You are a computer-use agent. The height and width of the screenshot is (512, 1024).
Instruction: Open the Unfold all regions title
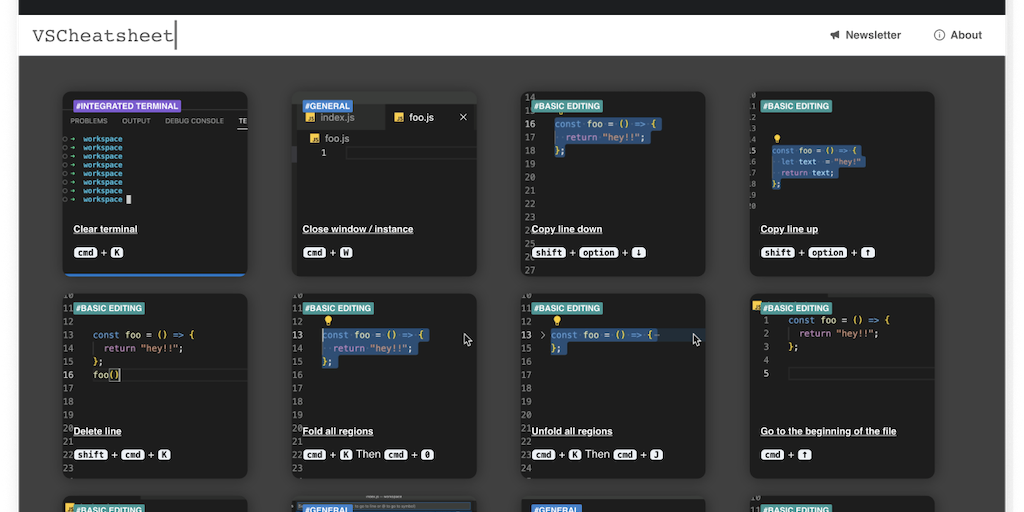(572, 432)
